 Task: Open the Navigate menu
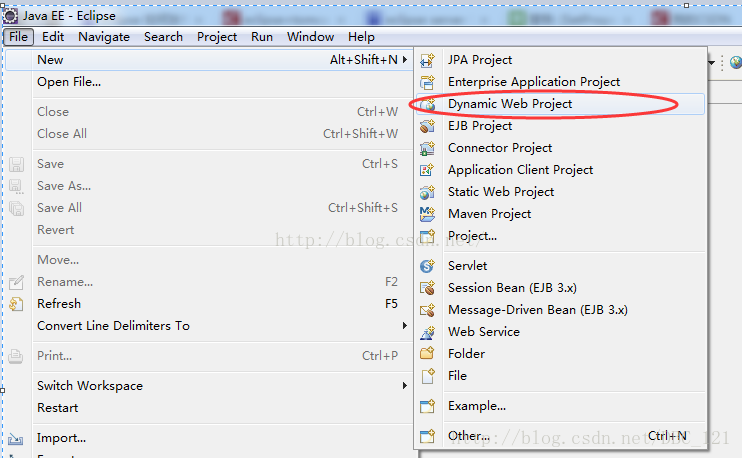[x=104, y=36]
